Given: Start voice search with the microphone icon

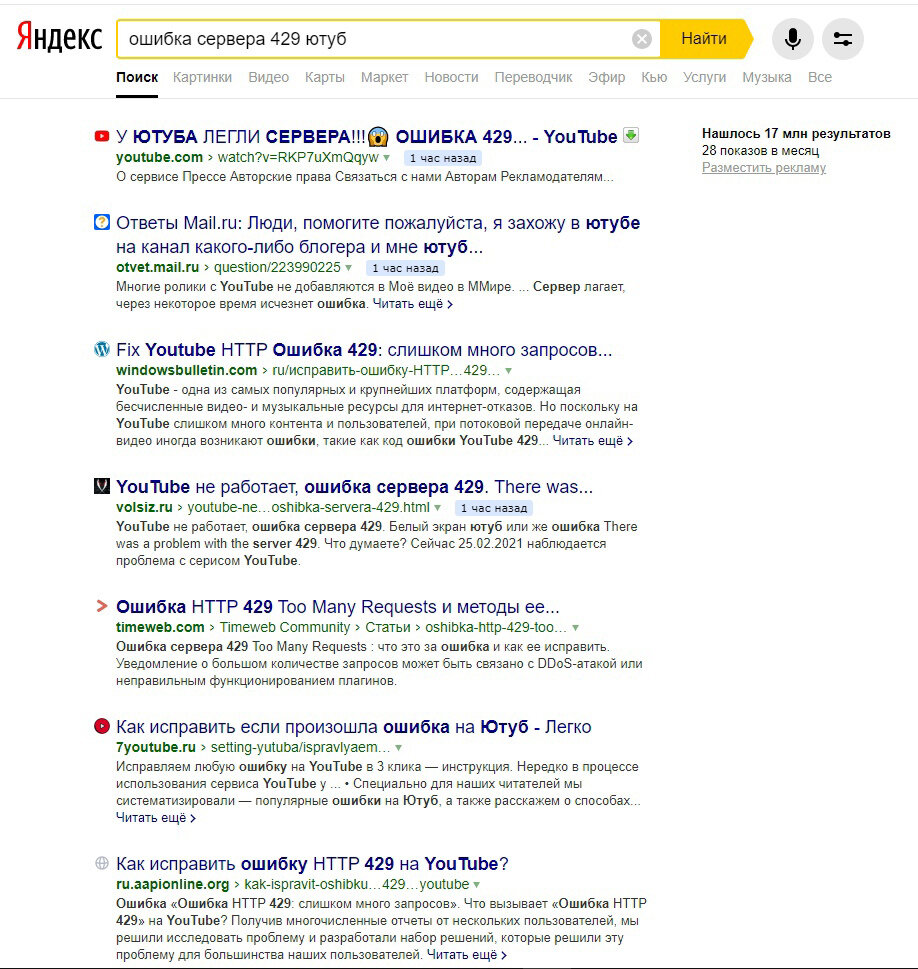Looking at the screenshot, I should pos(793,39).
